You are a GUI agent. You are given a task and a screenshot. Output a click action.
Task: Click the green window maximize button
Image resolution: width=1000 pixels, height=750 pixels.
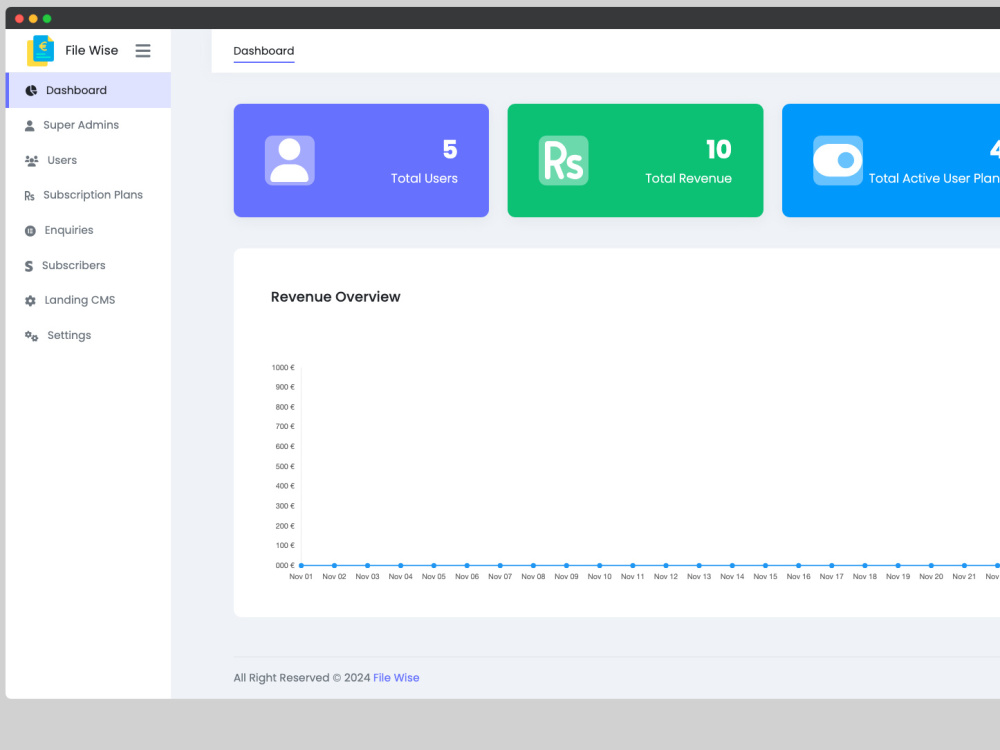47,18
